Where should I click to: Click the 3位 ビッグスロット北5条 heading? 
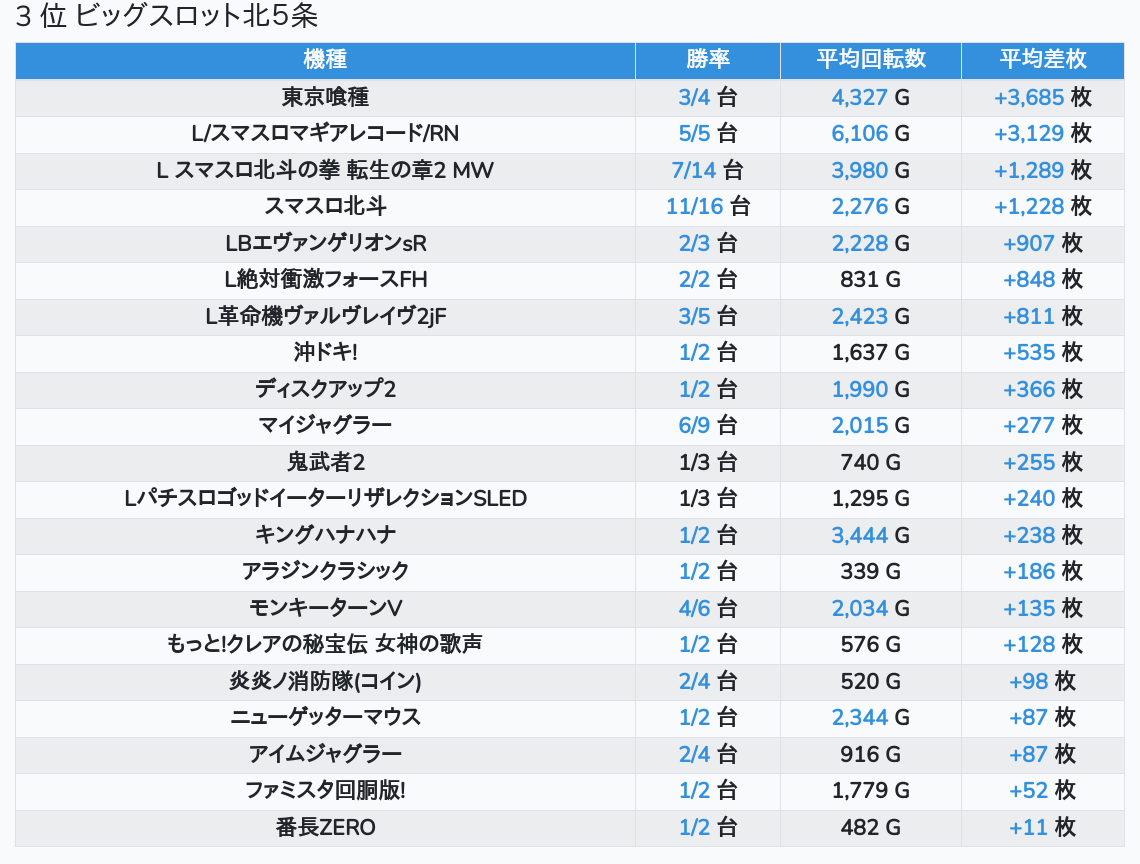coord(167,17)
